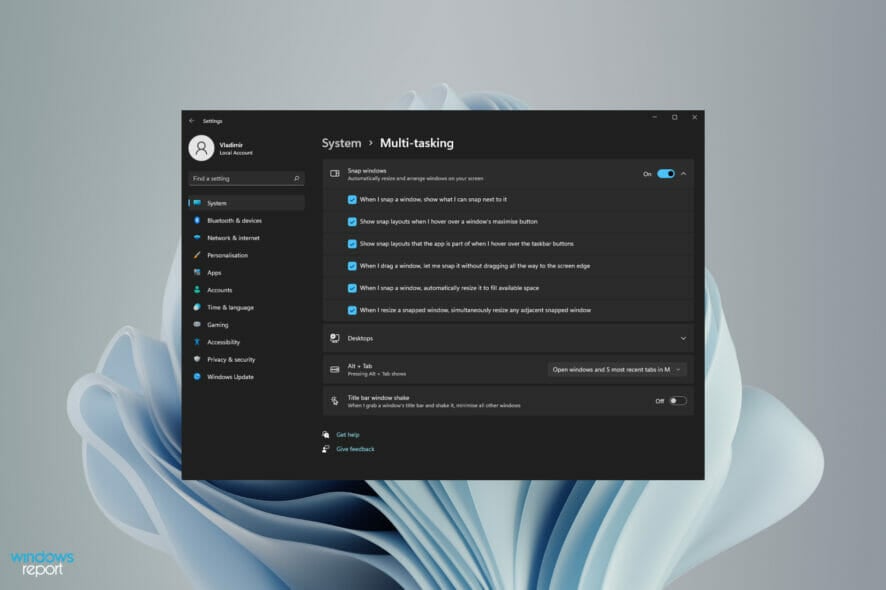Click the Privacy & security shield icon

[197, 359]
